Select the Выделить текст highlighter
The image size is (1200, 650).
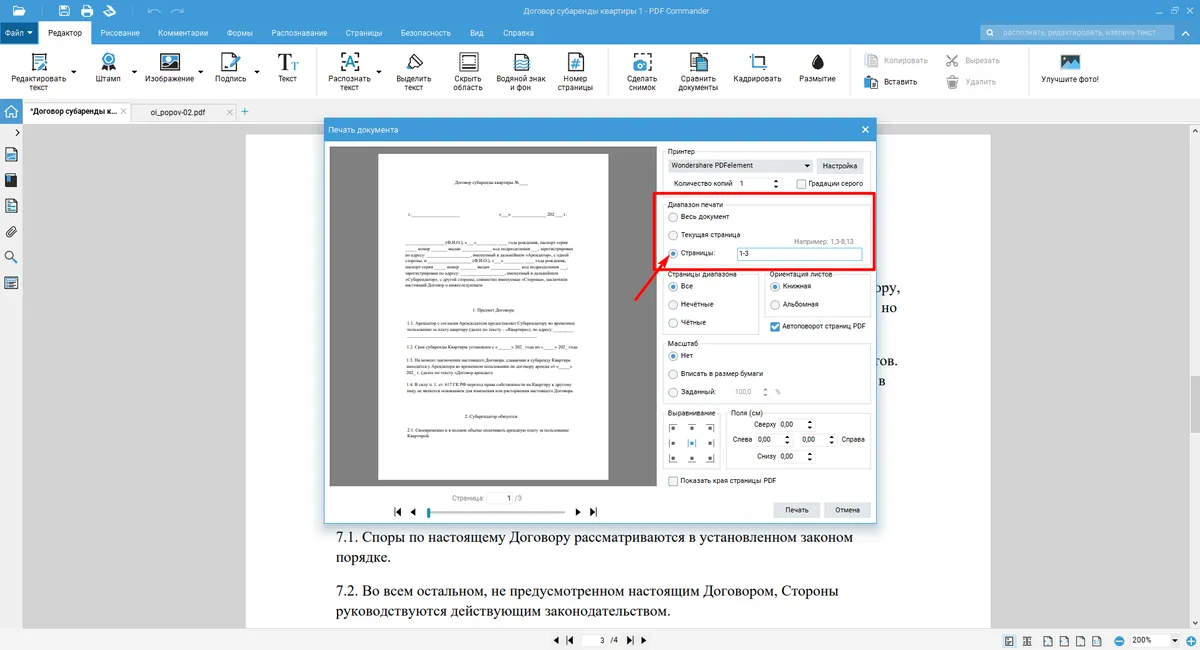[413, 70]
